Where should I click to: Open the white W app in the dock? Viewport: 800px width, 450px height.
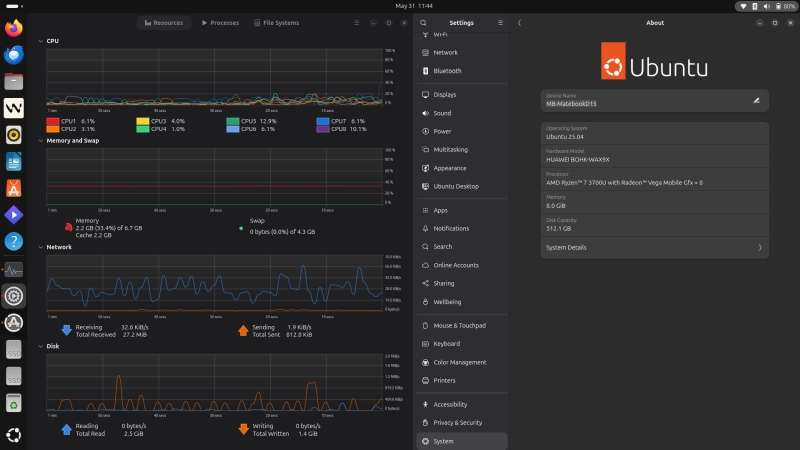pos(14,108)
